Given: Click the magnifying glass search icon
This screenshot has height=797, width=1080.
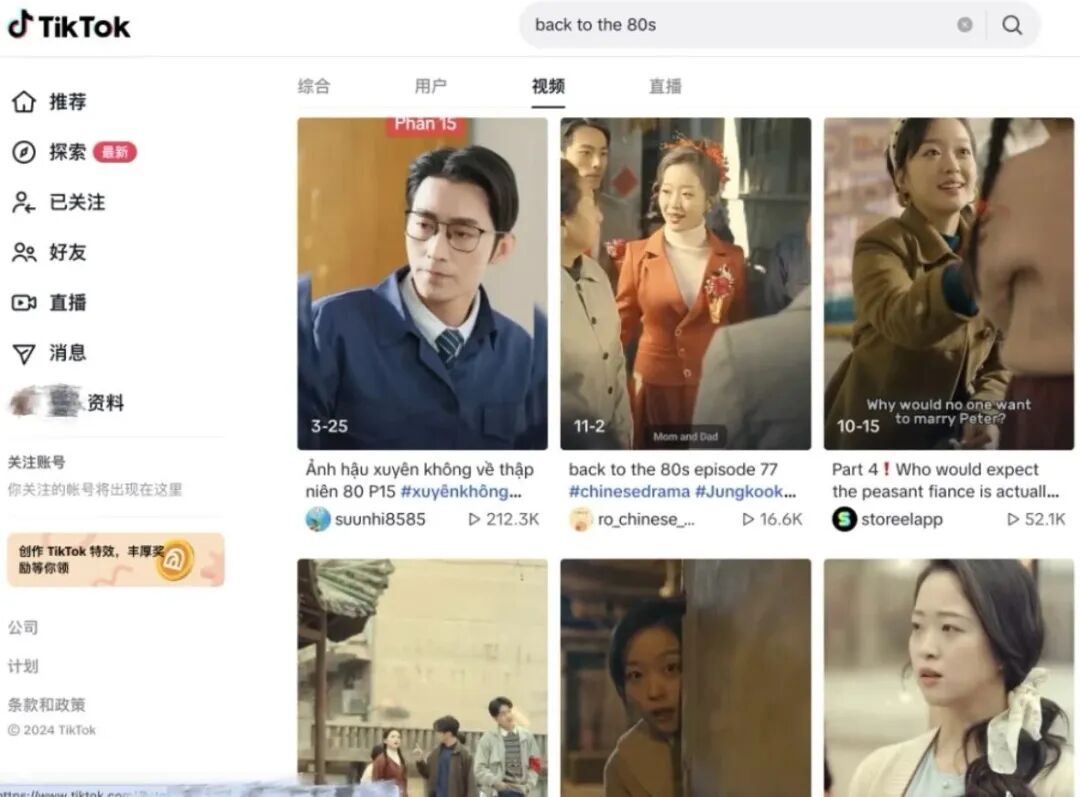Looking at the screenshot, I should tap(1012, 25).
